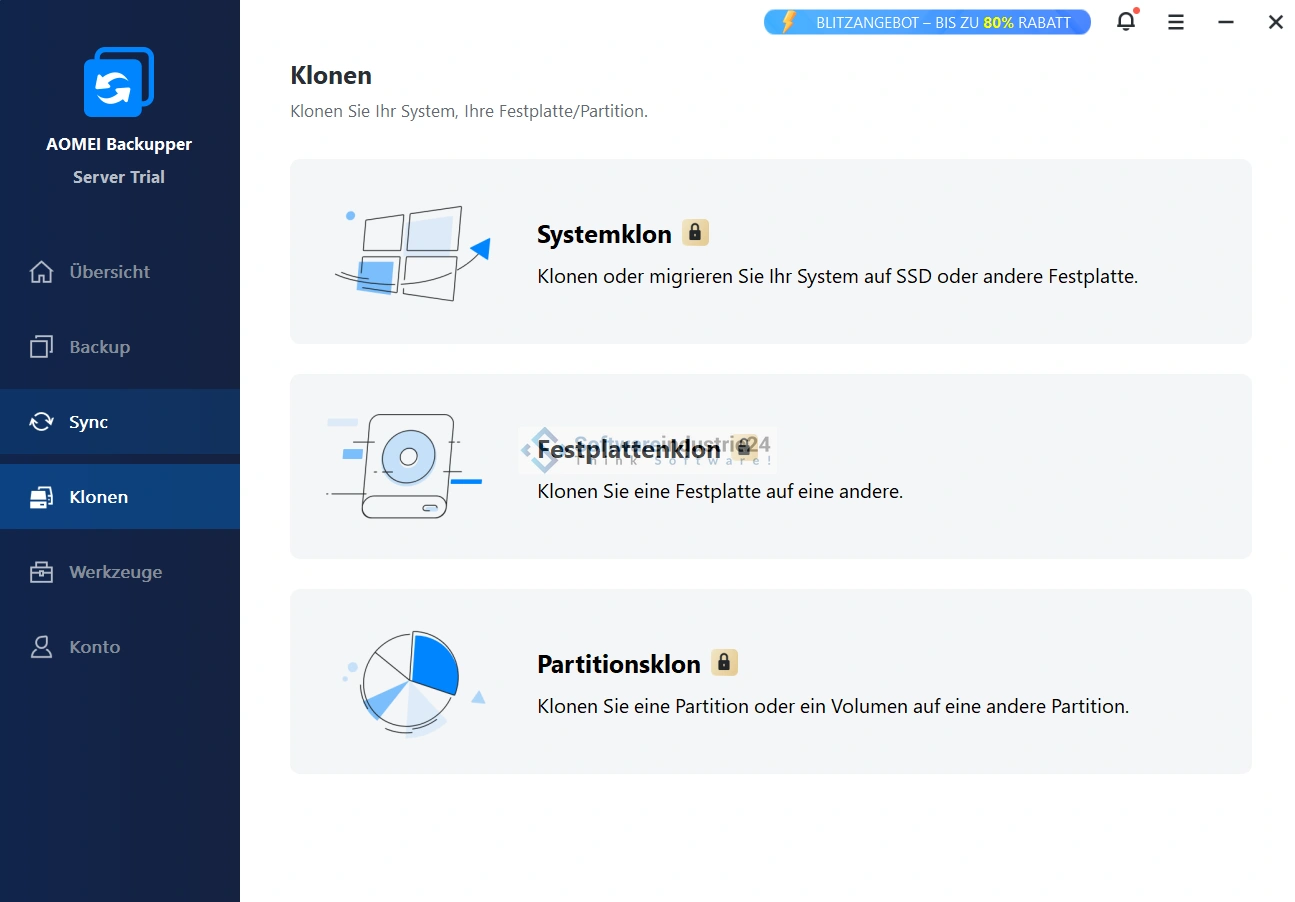The image size is (1295, 902).
Task: Select the Klonen sidebar tab
Action: (x=98, y=497)
